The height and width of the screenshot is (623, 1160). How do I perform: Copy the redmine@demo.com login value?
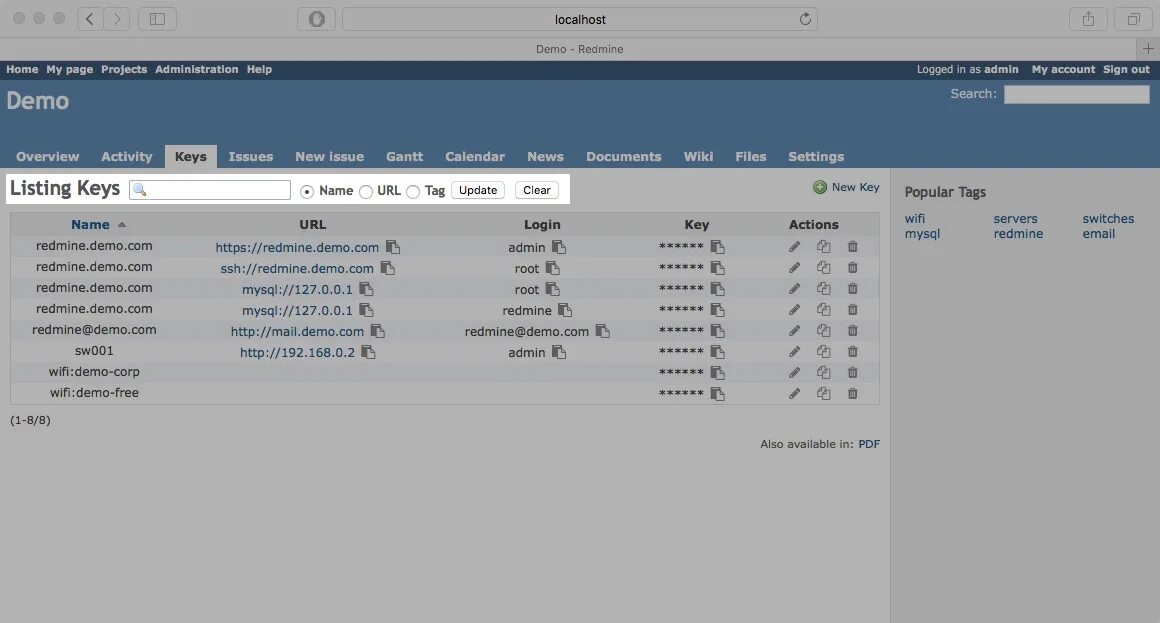(603, 330)
